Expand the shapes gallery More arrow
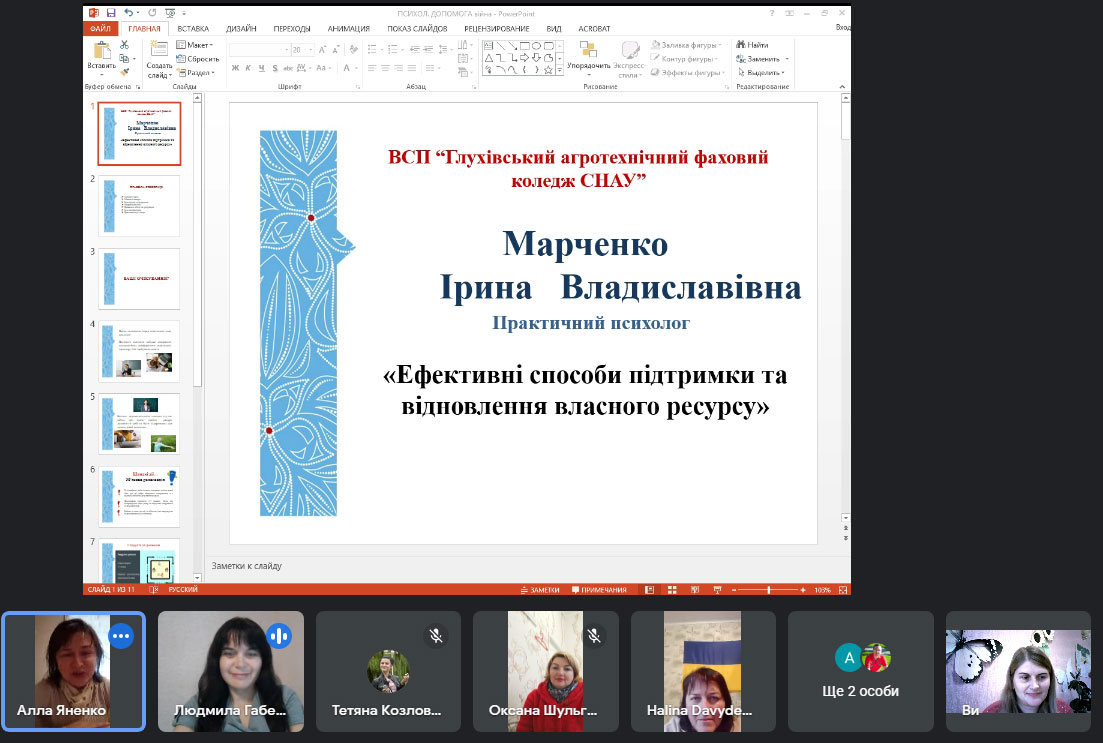Viewport: 1103px width, 743px height. pos(559,70)
